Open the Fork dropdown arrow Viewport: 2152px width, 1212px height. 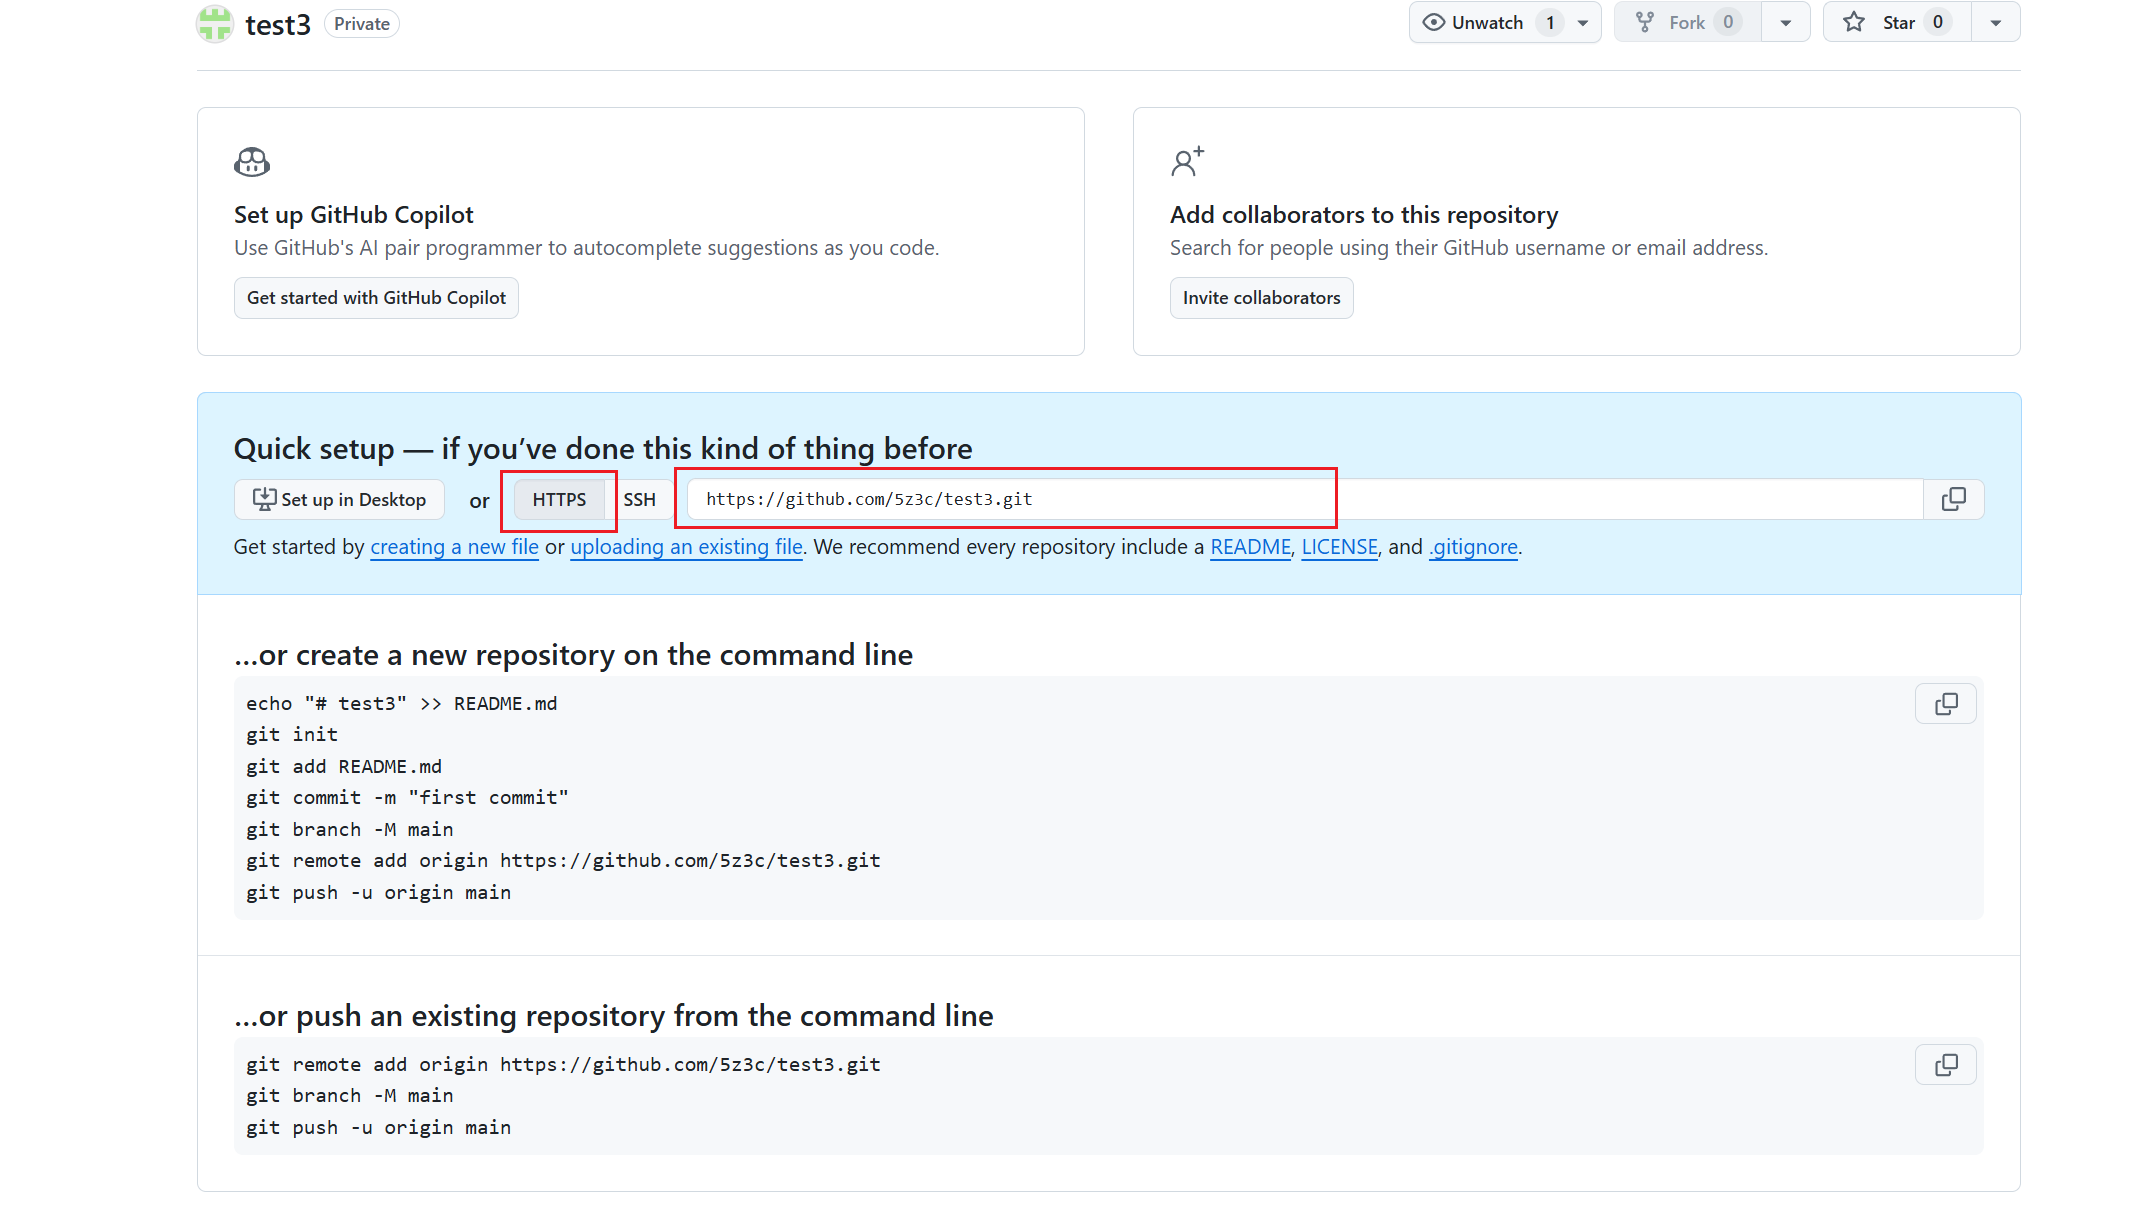click(x=1785, y=22)
